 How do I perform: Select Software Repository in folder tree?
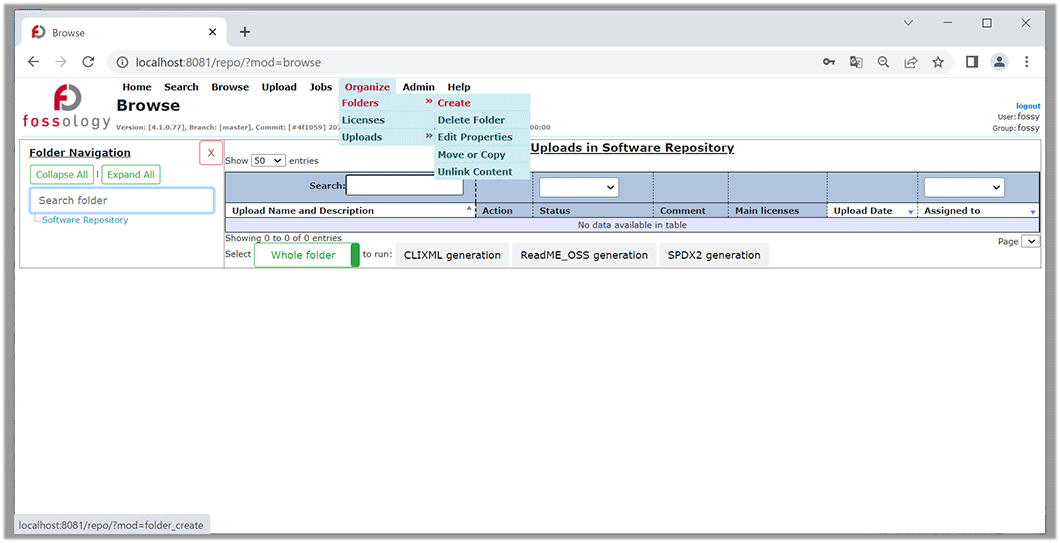[x=85, y=220]
